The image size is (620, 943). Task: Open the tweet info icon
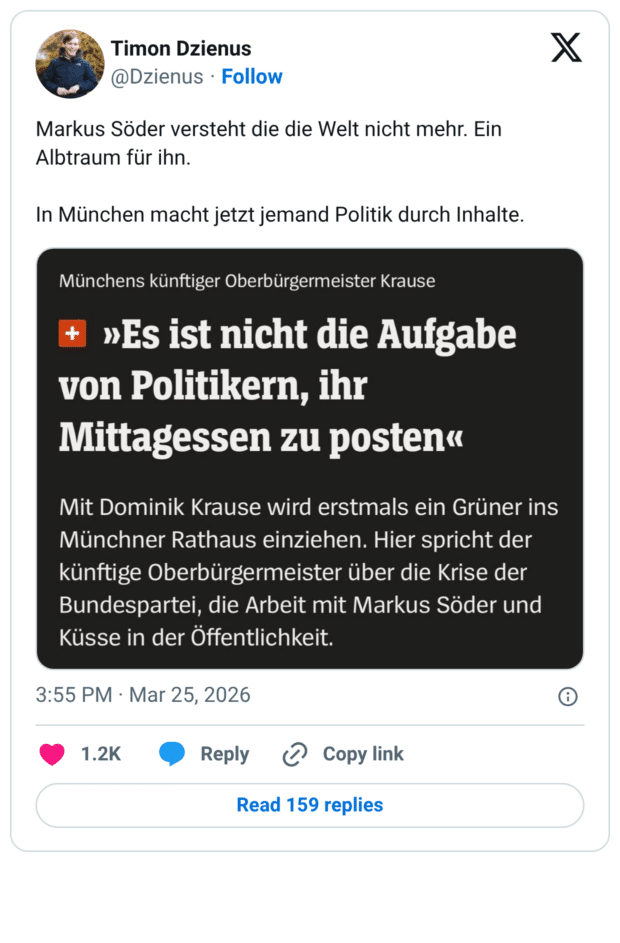tap(568, 695)
